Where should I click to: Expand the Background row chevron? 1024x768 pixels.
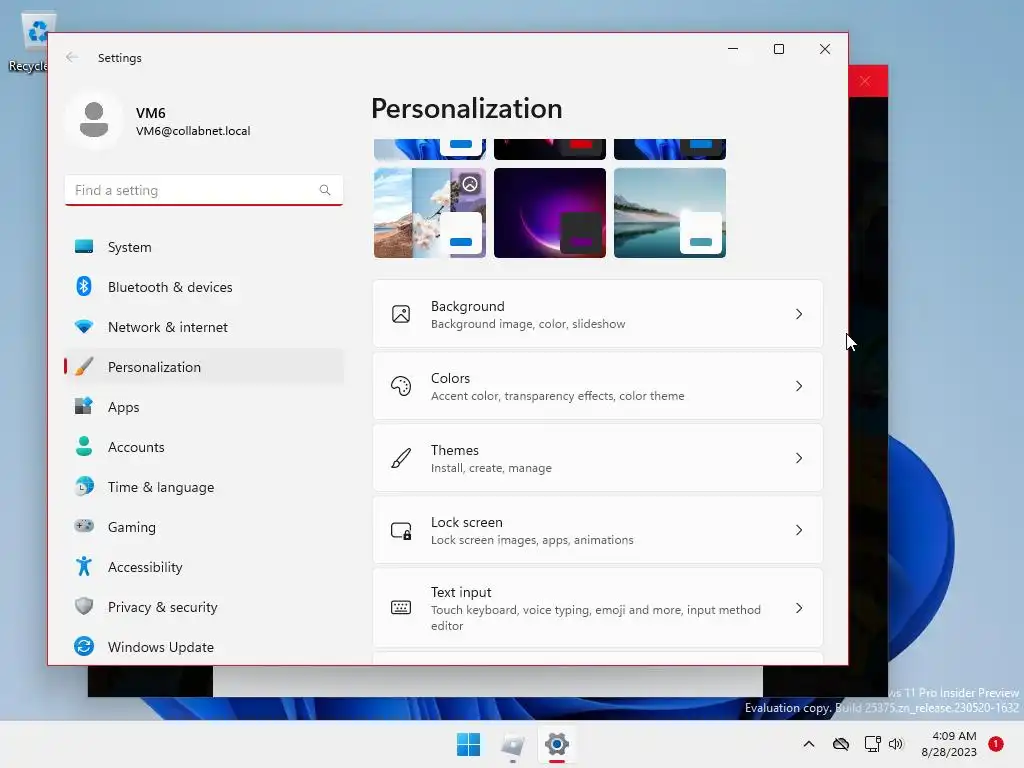coord(799,314)
